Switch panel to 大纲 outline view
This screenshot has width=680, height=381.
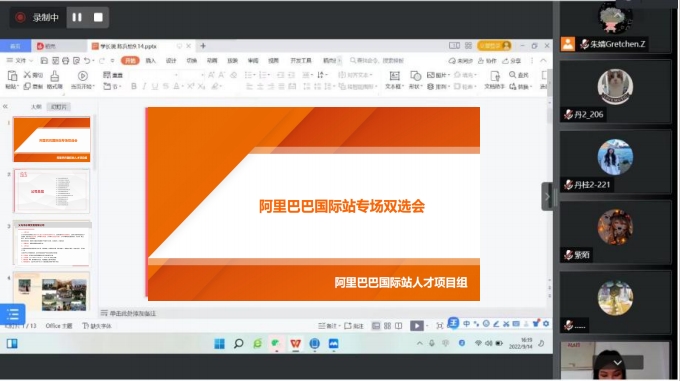pyautogui.click(x=36, y=107)
